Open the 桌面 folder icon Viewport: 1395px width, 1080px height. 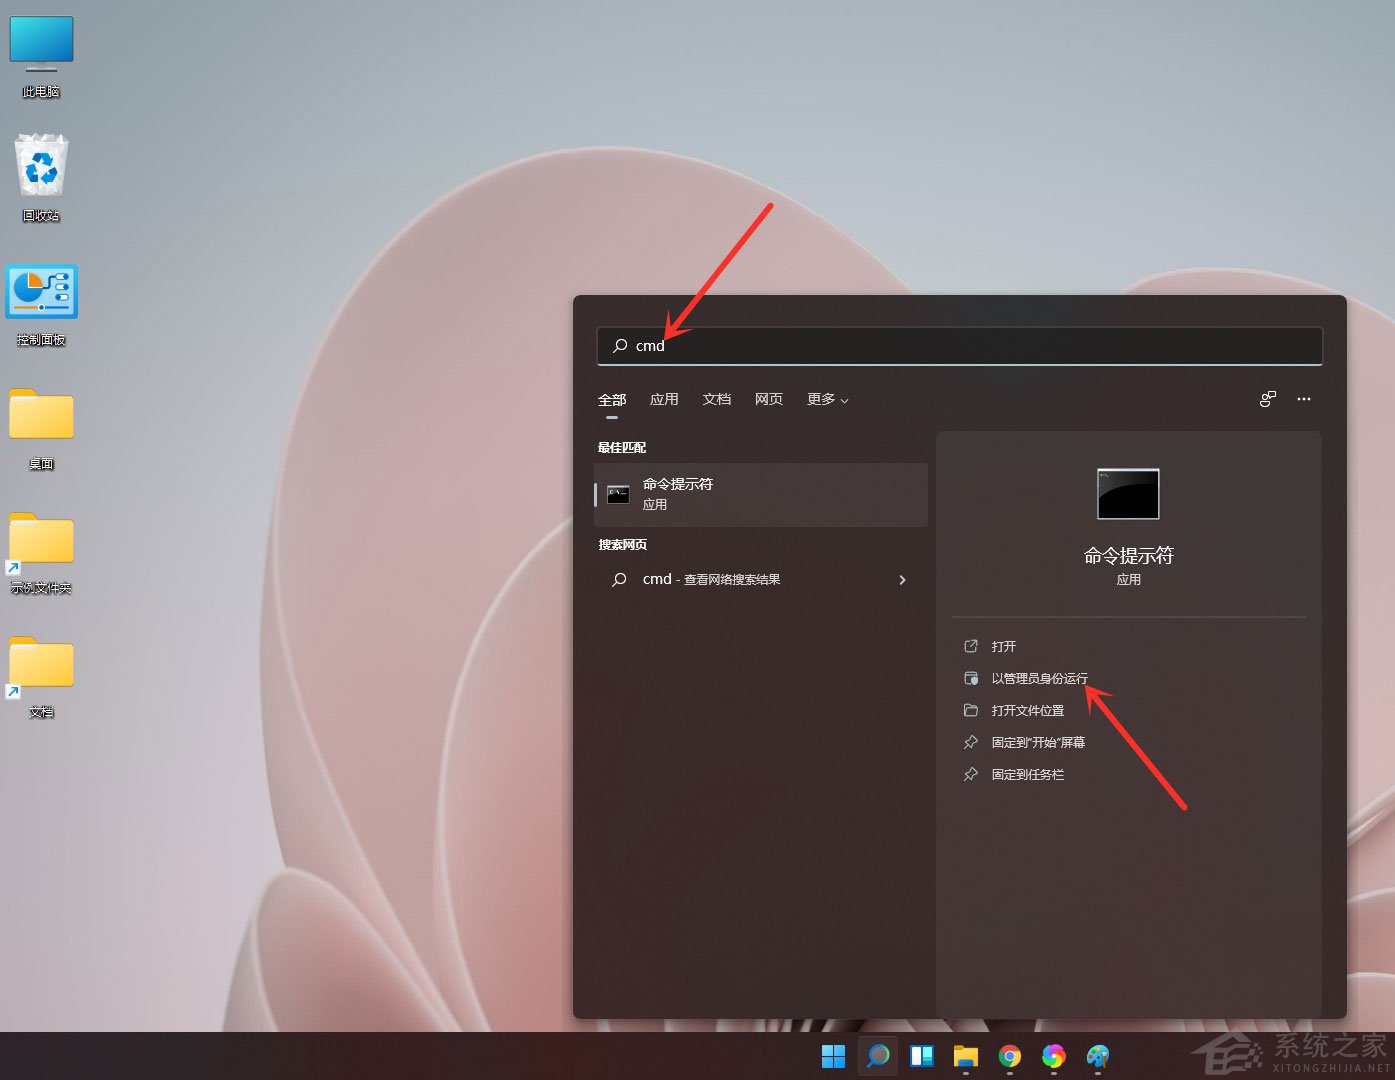[x=41, y=415]
